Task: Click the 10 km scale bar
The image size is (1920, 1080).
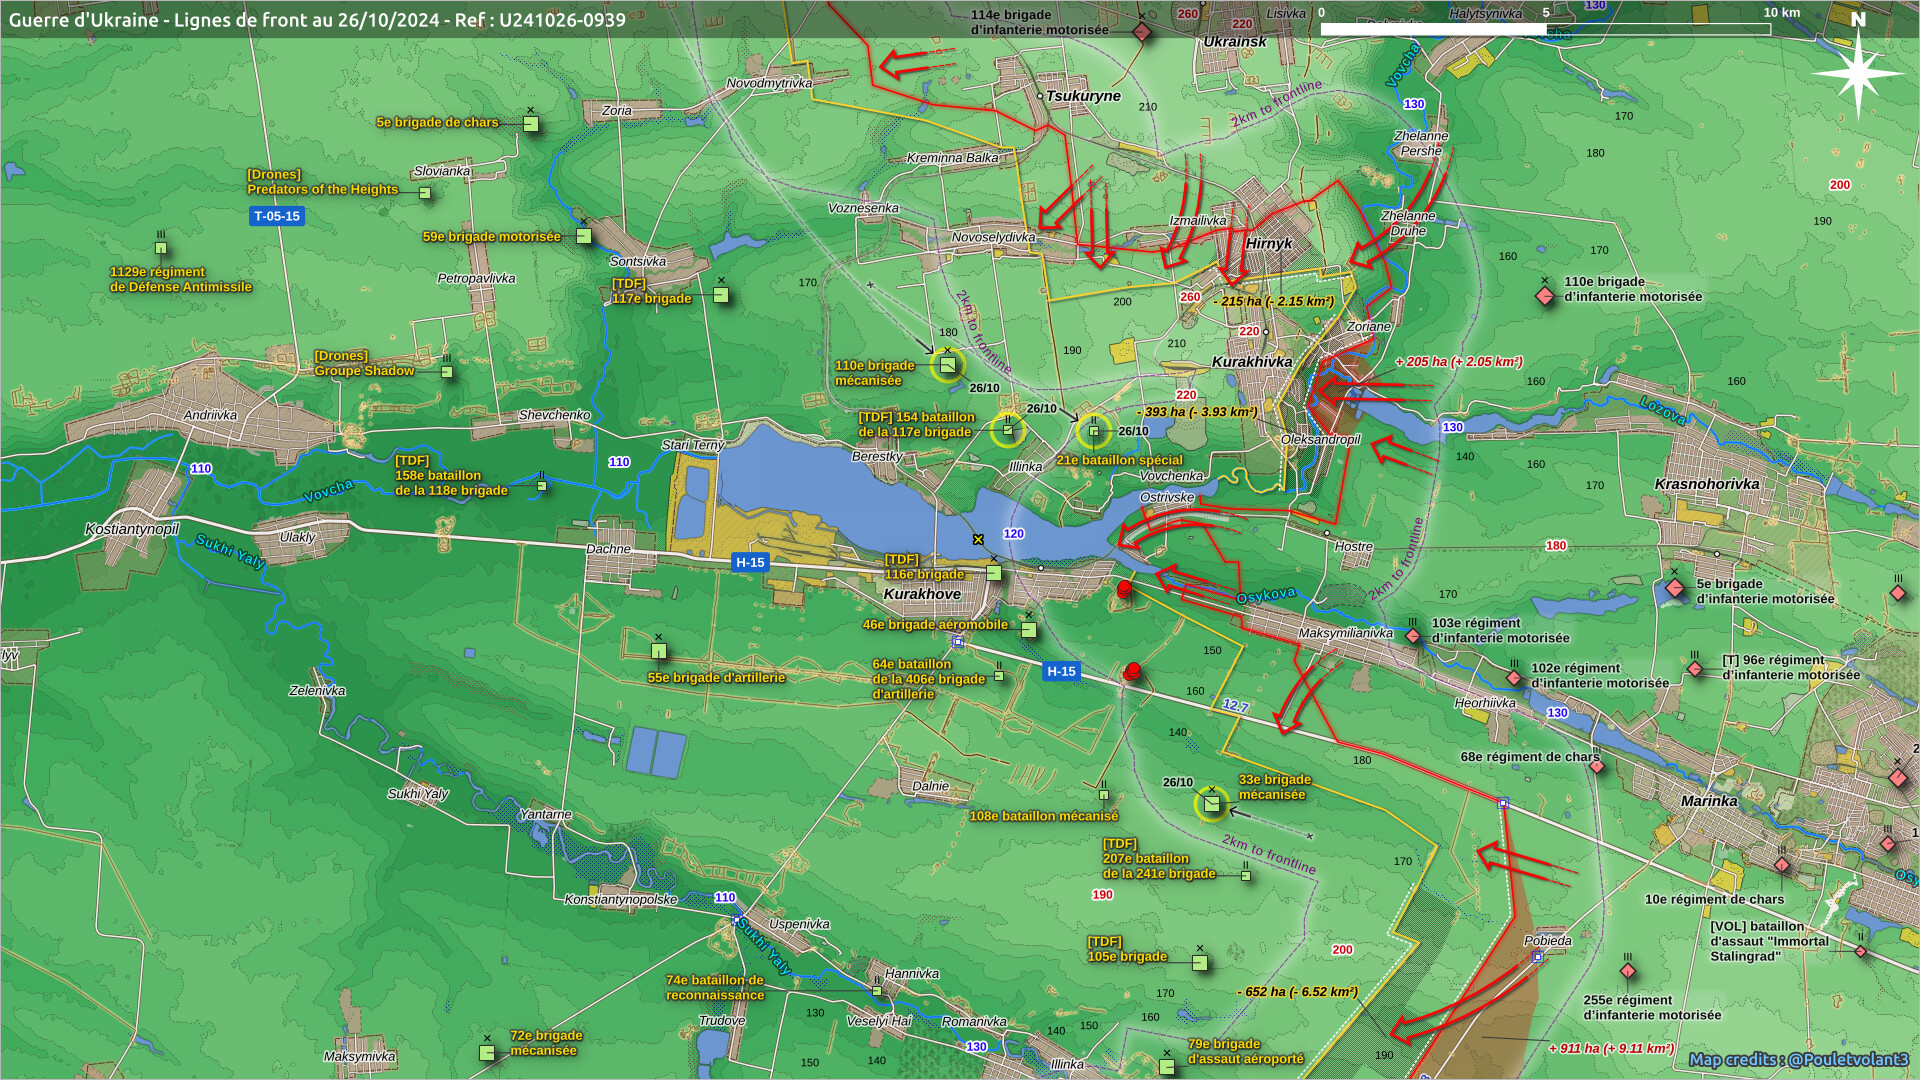Action: (x=1545, y=29)
